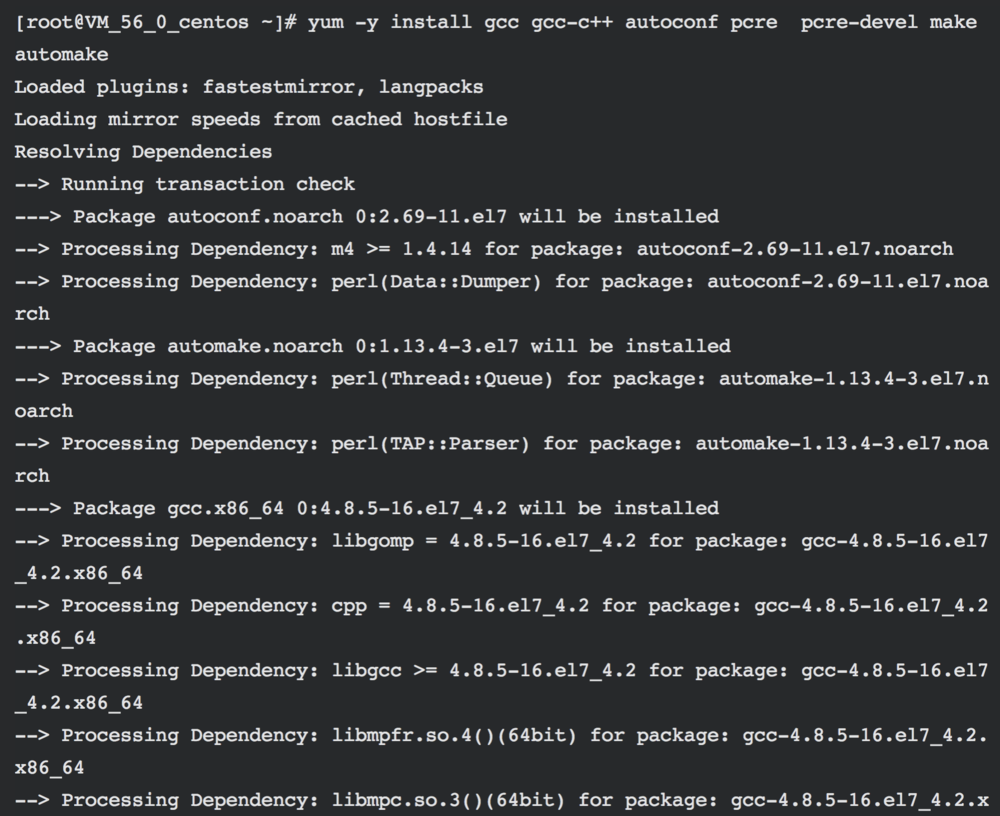Click the 'Loading mirror speeds' line
1000x816 pixels.
click(x=260, y=120)
